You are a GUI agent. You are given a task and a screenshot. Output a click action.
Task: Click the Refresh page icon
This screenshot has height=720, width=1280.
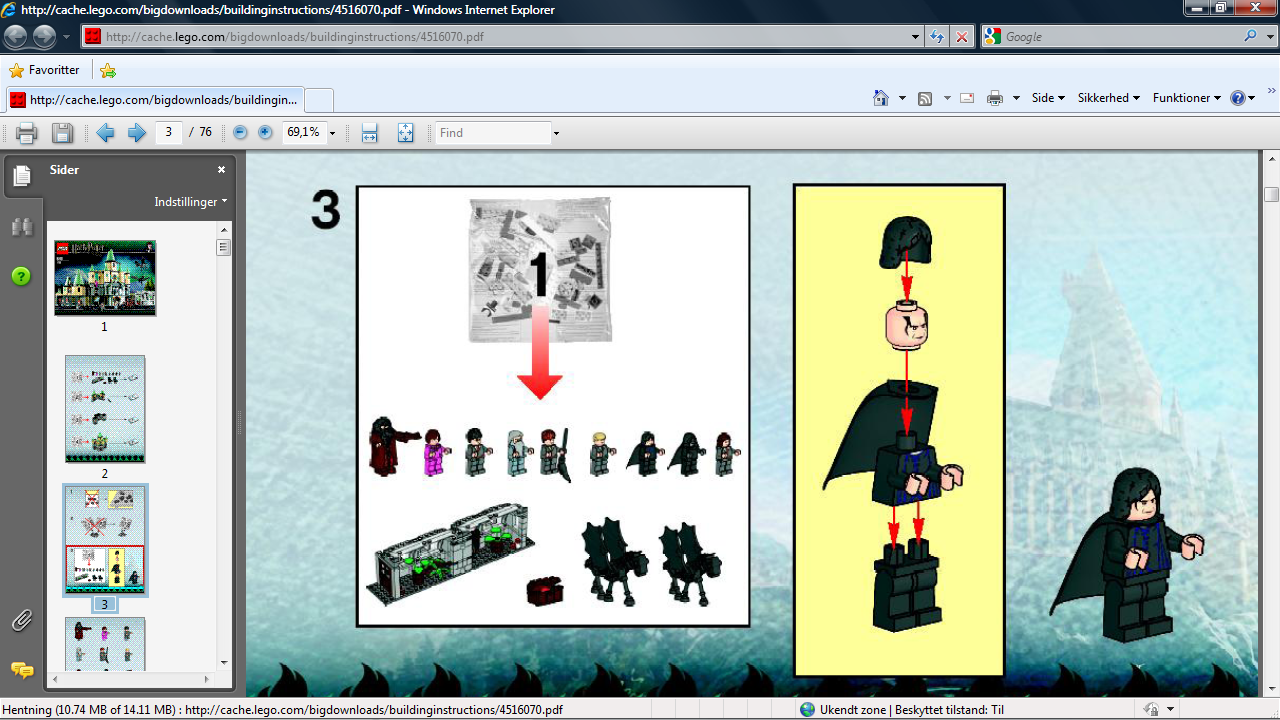(x=937, y=37)
